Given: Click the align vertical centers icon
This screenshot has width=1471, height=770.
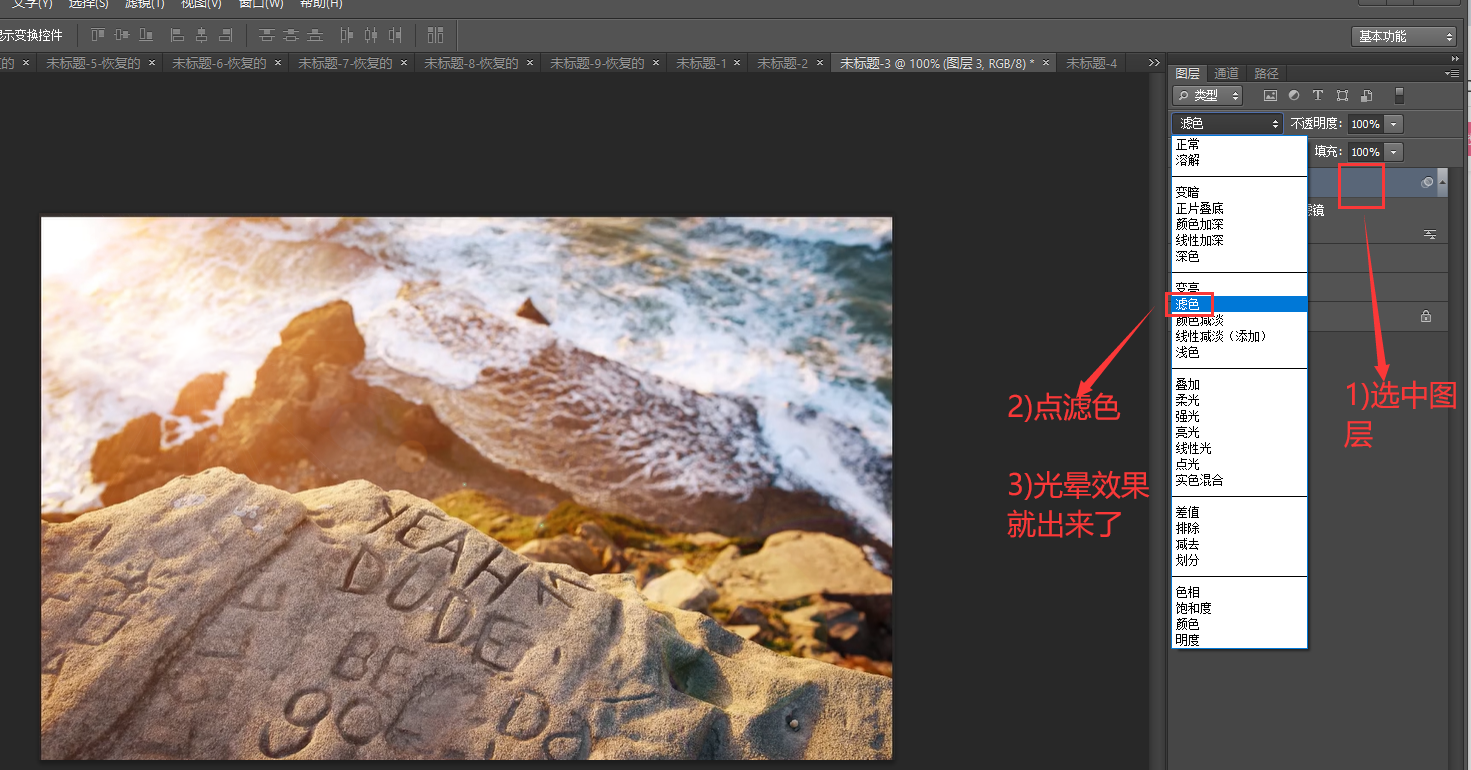Looking at the screenshot, I should tap(122, 35).
